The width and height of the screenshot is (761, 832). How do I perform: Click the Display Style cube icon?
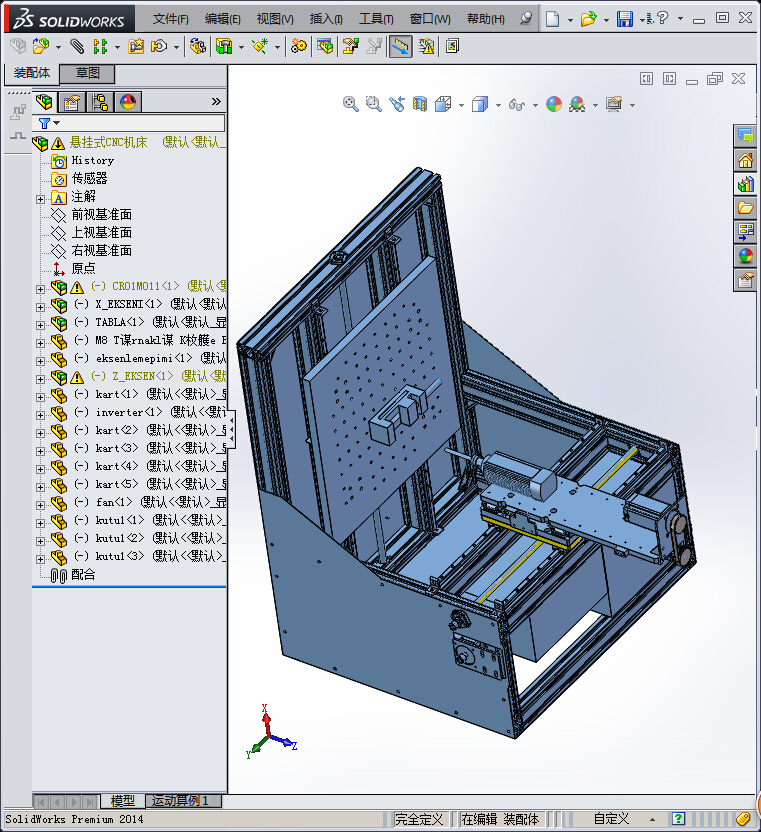pos(480,104)
